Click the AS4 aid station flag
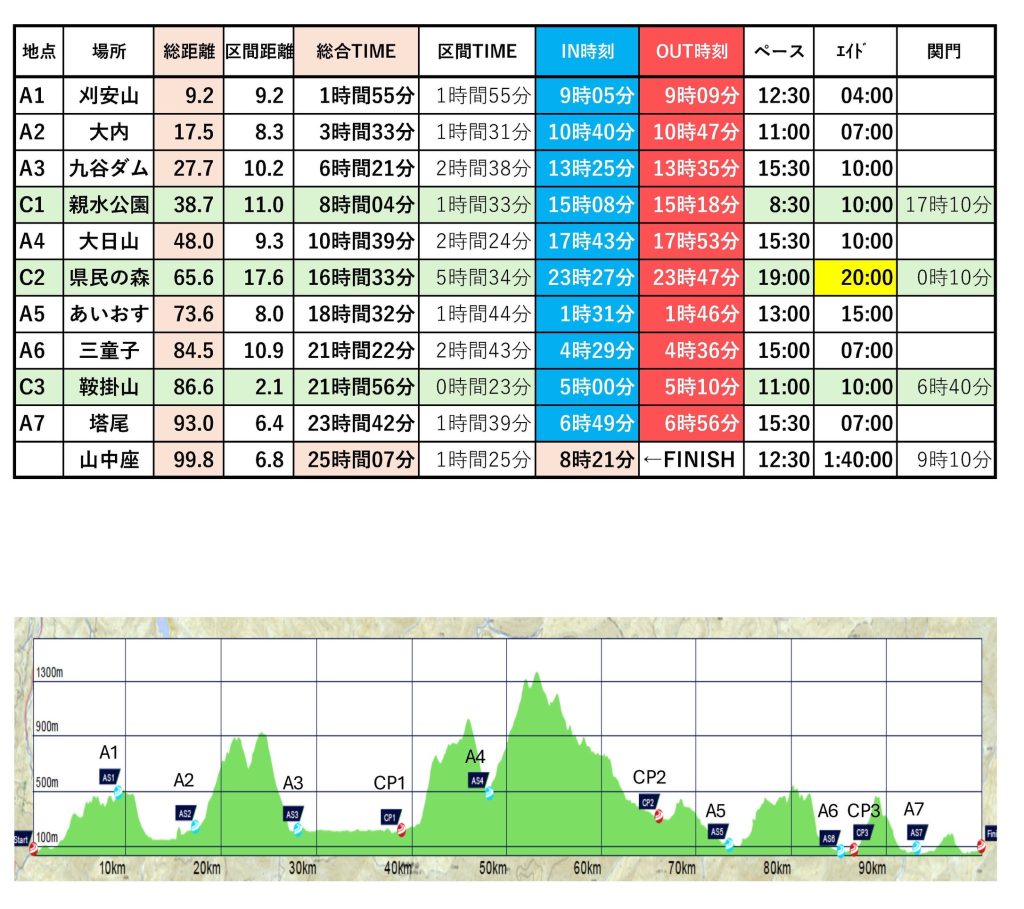Image resolution: width=1024 pixels, height=909 pixels. pos(477,780)
